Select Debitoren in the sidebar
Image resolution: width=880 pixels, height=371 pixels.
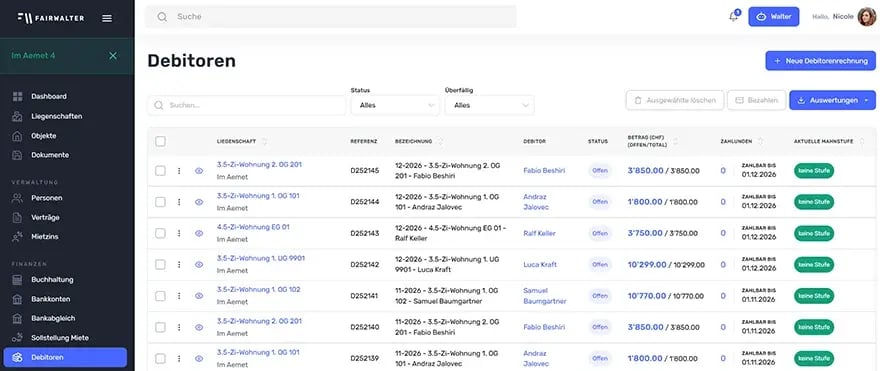[x=65, y=358]
